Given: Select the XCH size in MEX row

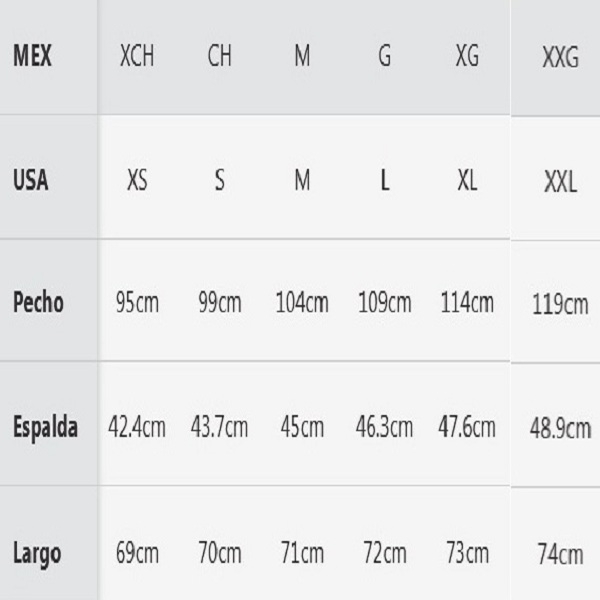Looking at the screenshot, I should coord(137,56).
